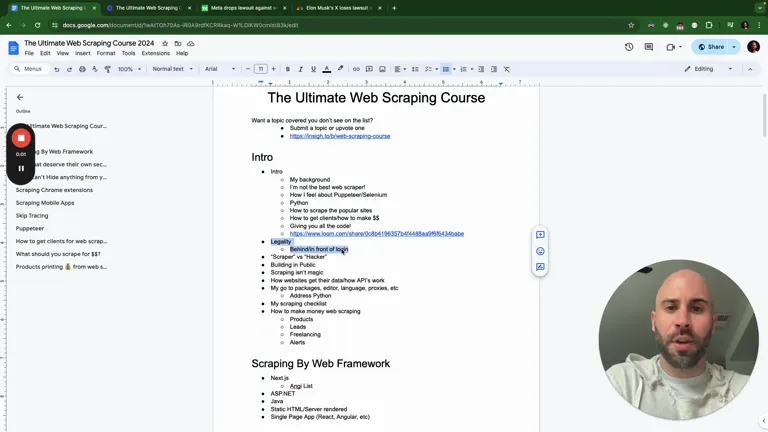The height and width of the screenshot is (432, 768).
Task: Pause the screen recording
Action: 21,168
